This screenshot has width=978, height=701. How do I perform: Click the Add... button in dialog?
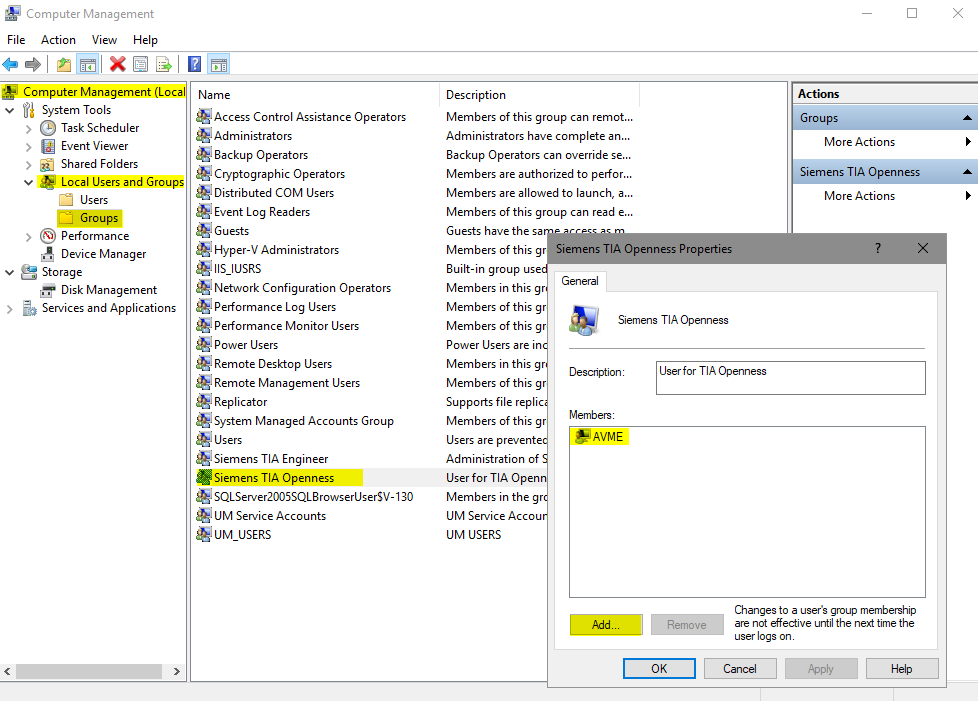pos(605,625)
